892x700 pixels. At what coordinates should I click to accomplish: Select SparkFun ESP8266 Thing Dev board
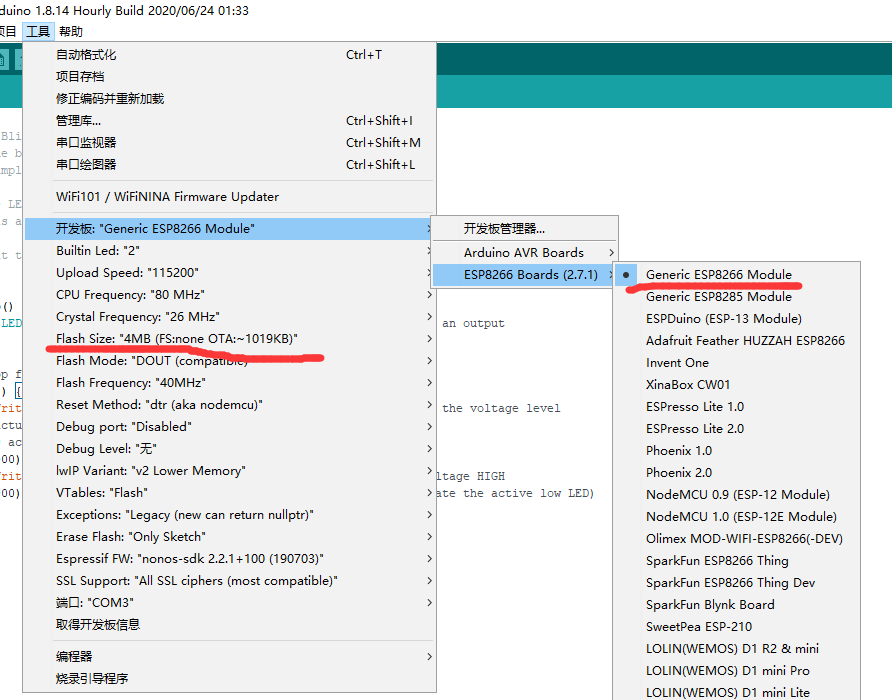(x=737, y=583)
